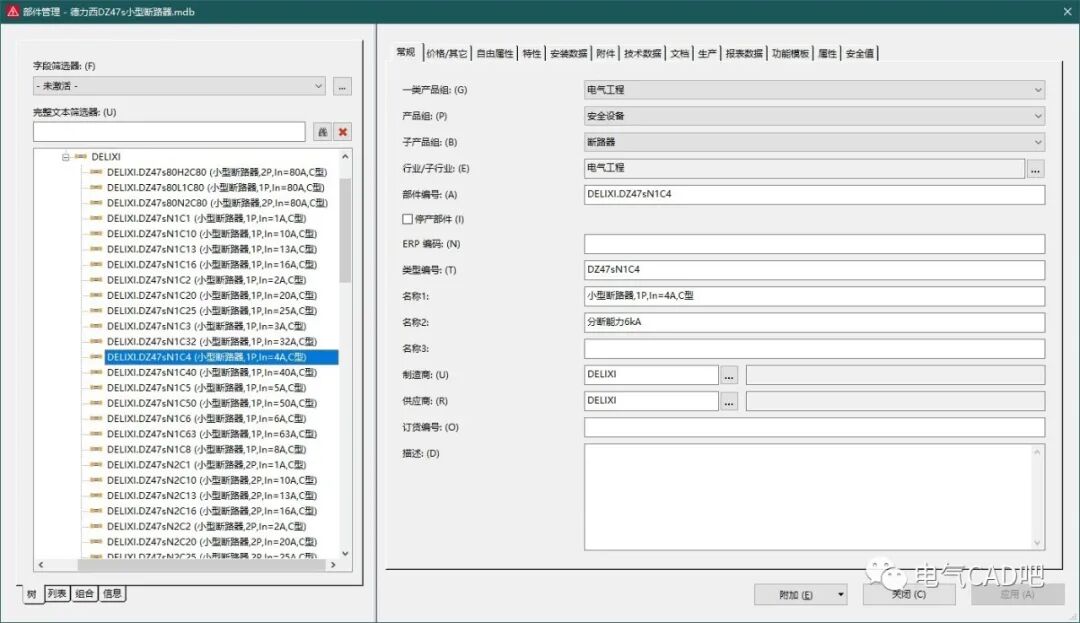Switch to the 列表 view tab
This screenshot has width=1080, height=623.
pyautogui.click(x=56, y=593)
